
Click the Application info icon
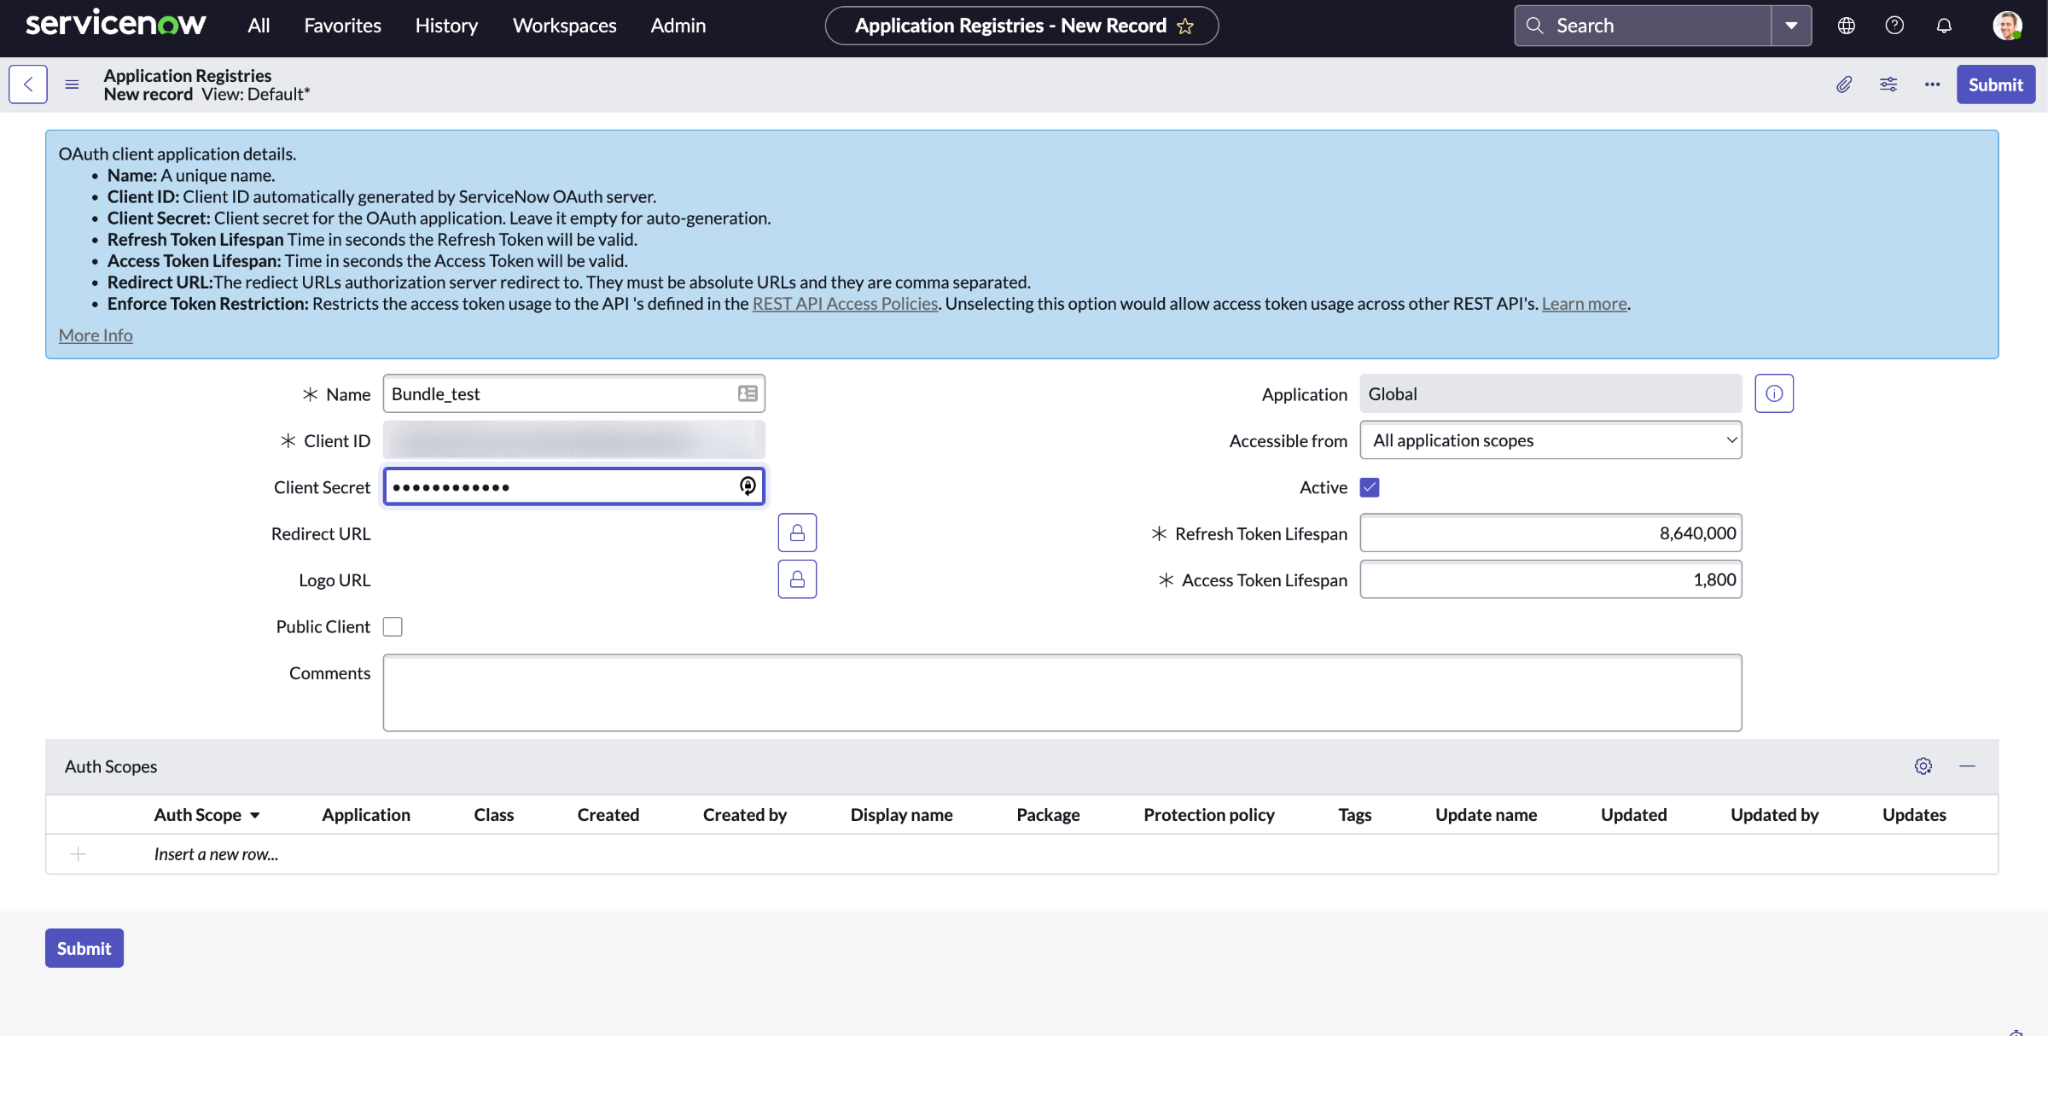point(1773,393)
